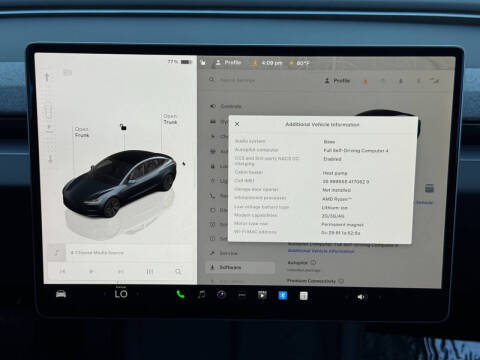Viewport: 480px width, 360px height.
Task: Close the Additional Vehicle Information dialog
Action: [x=237, y=124]
